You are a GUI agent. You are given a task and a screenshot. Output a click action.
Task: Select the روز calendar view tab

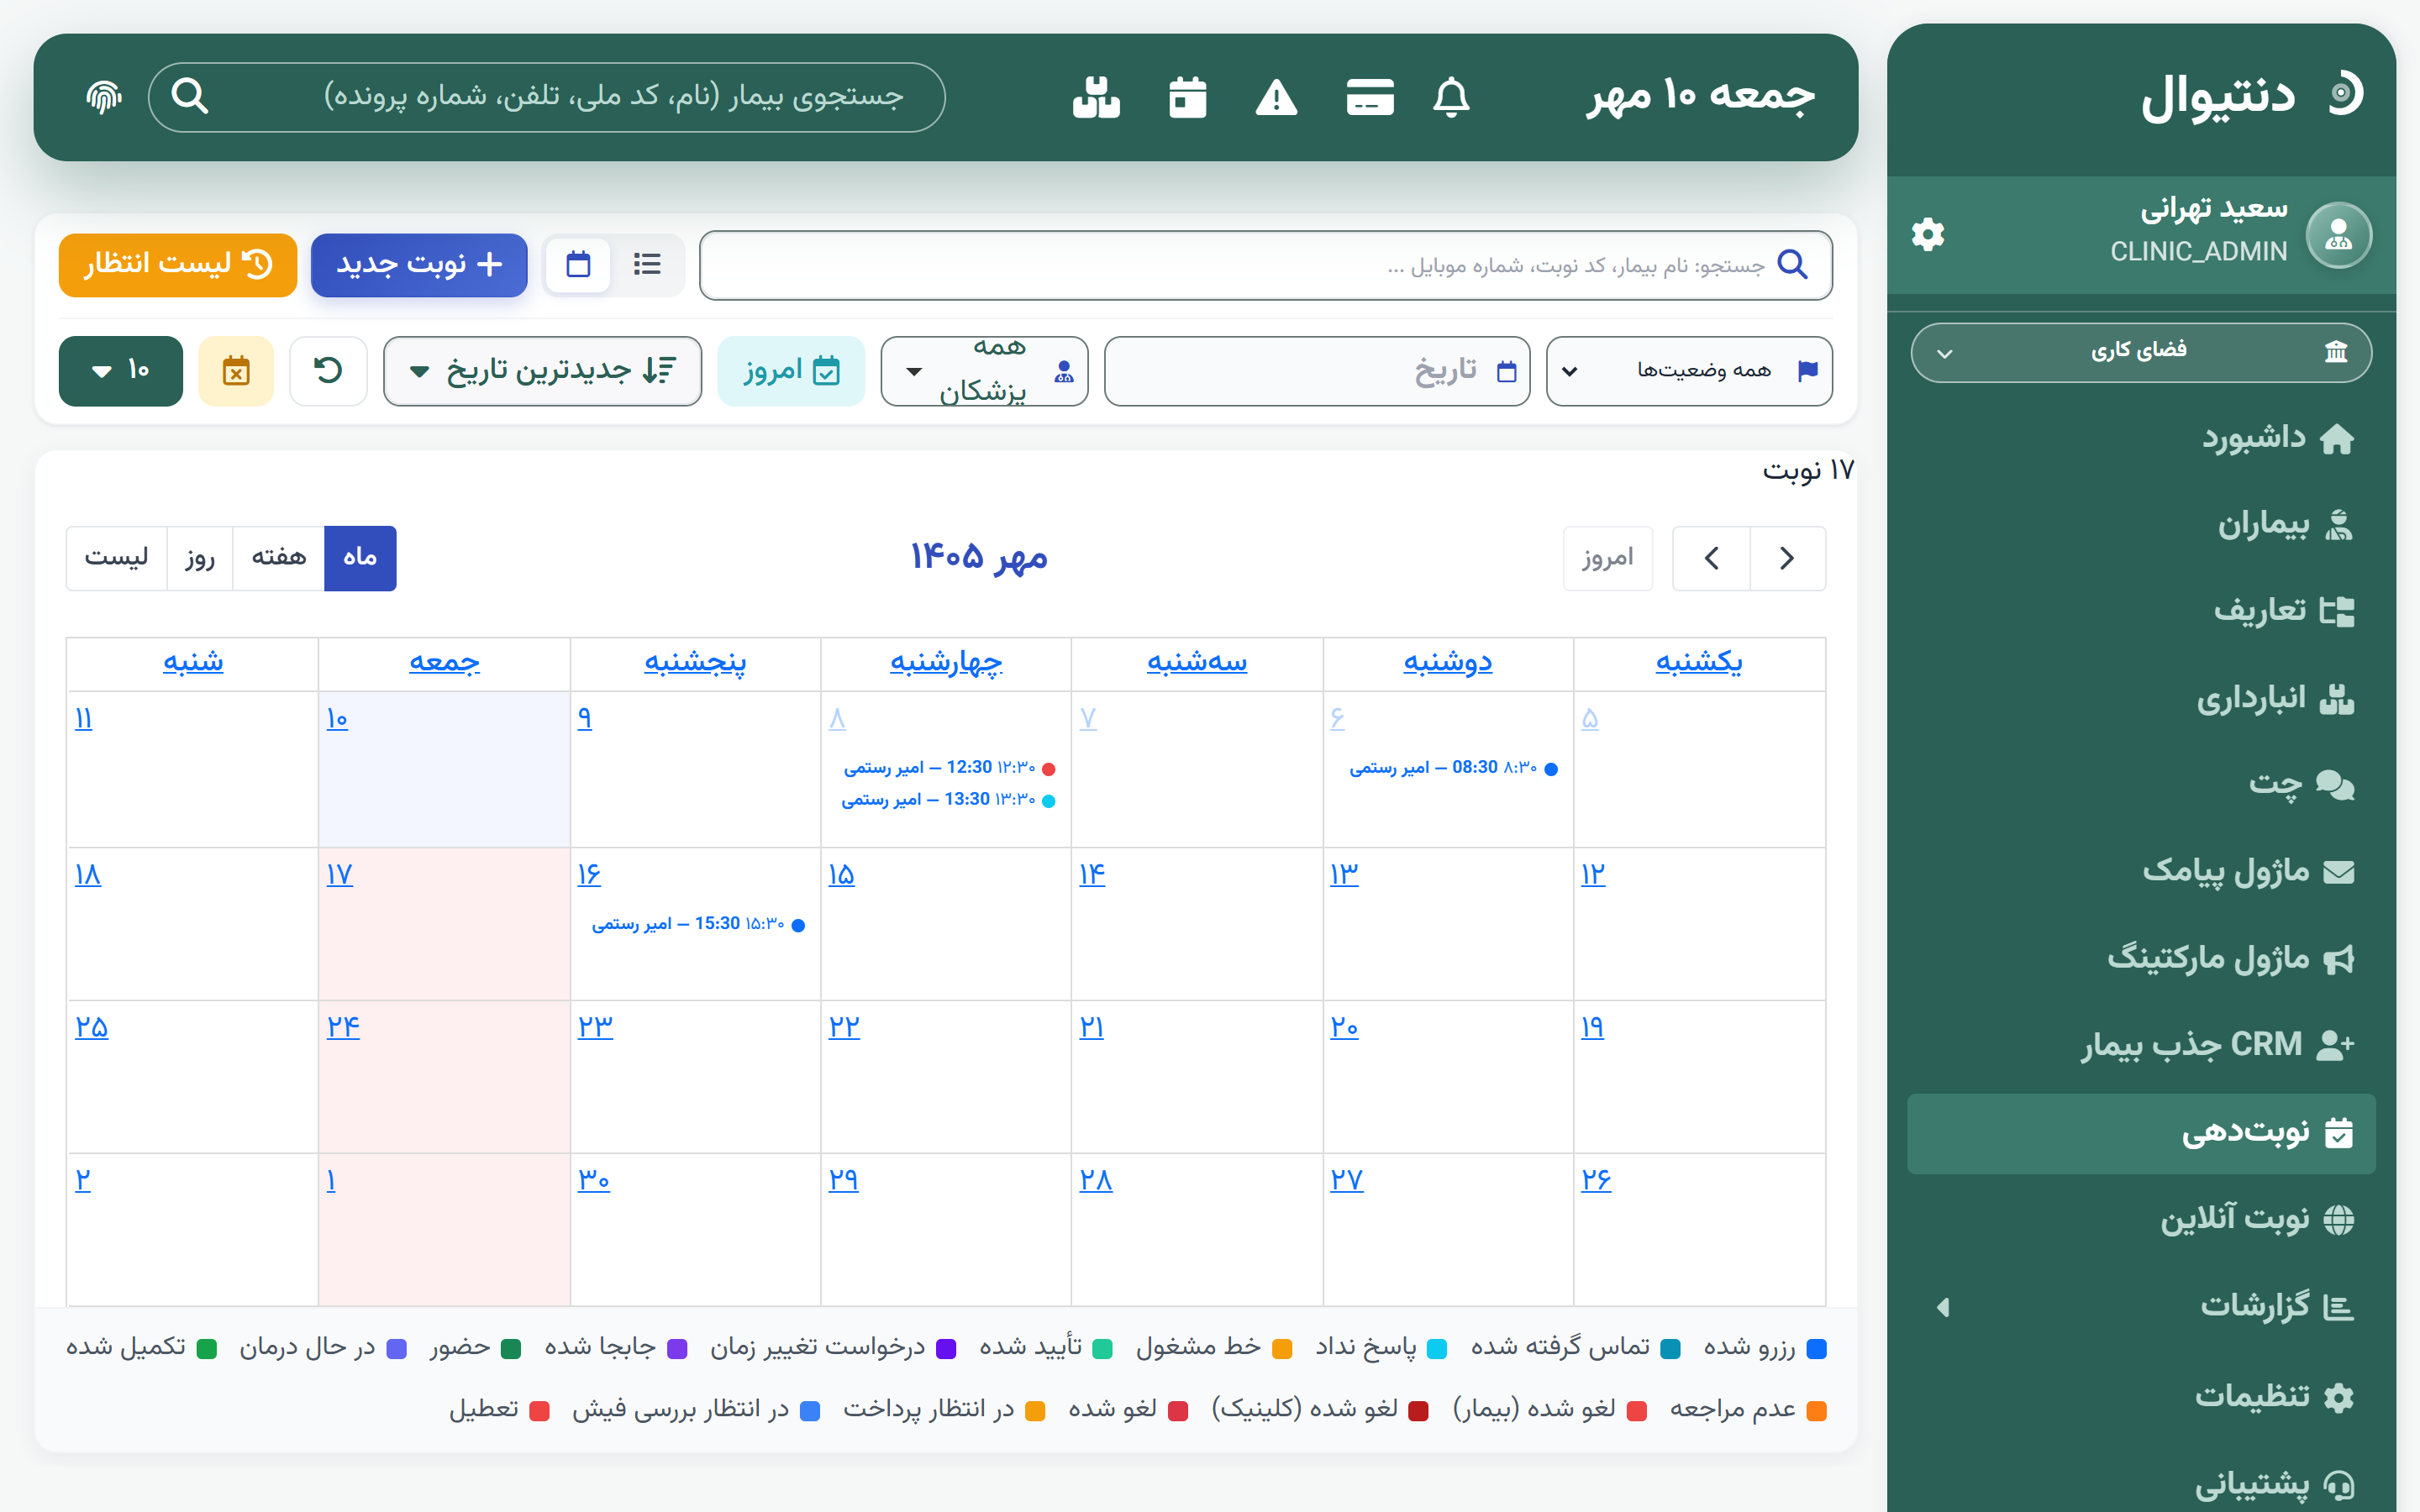pyautogui.click(x=200, y=558)
